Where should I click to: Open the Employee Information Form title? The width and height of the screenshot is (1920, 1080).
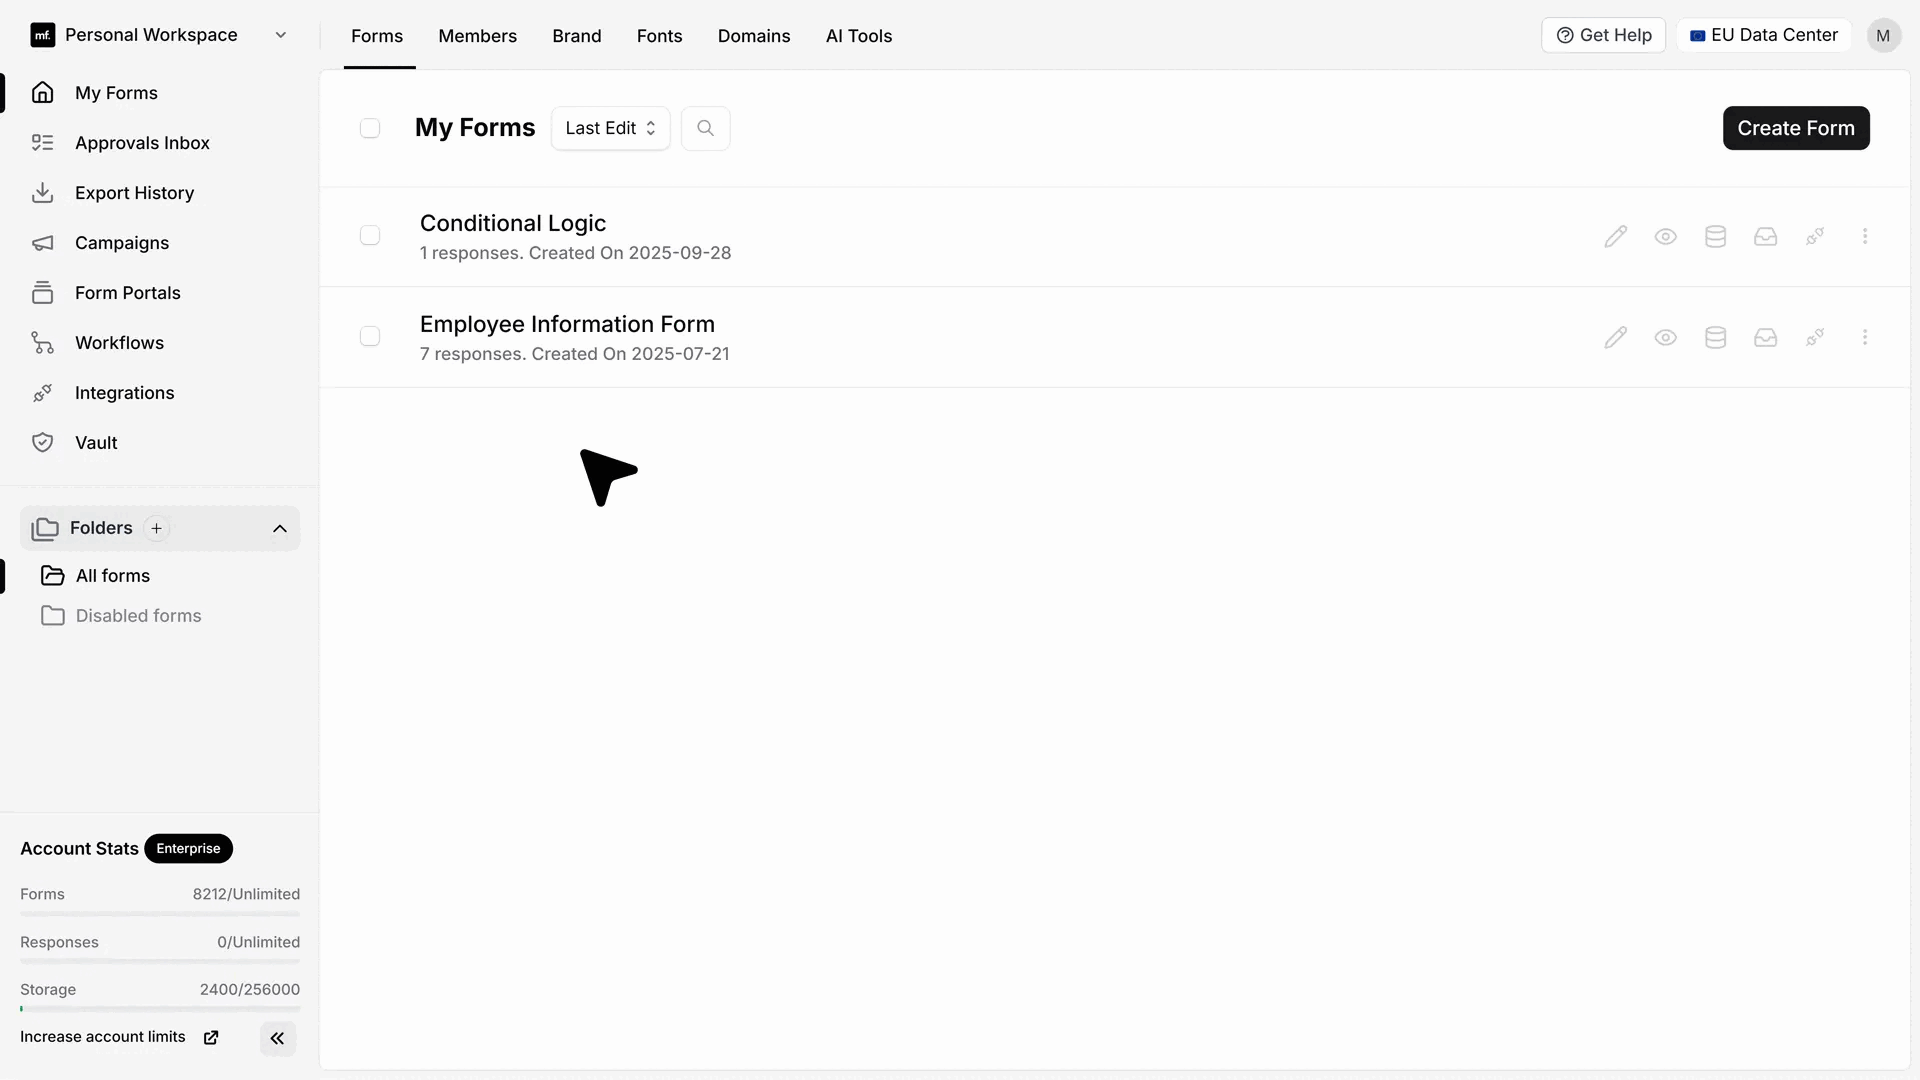click(567, 324)
